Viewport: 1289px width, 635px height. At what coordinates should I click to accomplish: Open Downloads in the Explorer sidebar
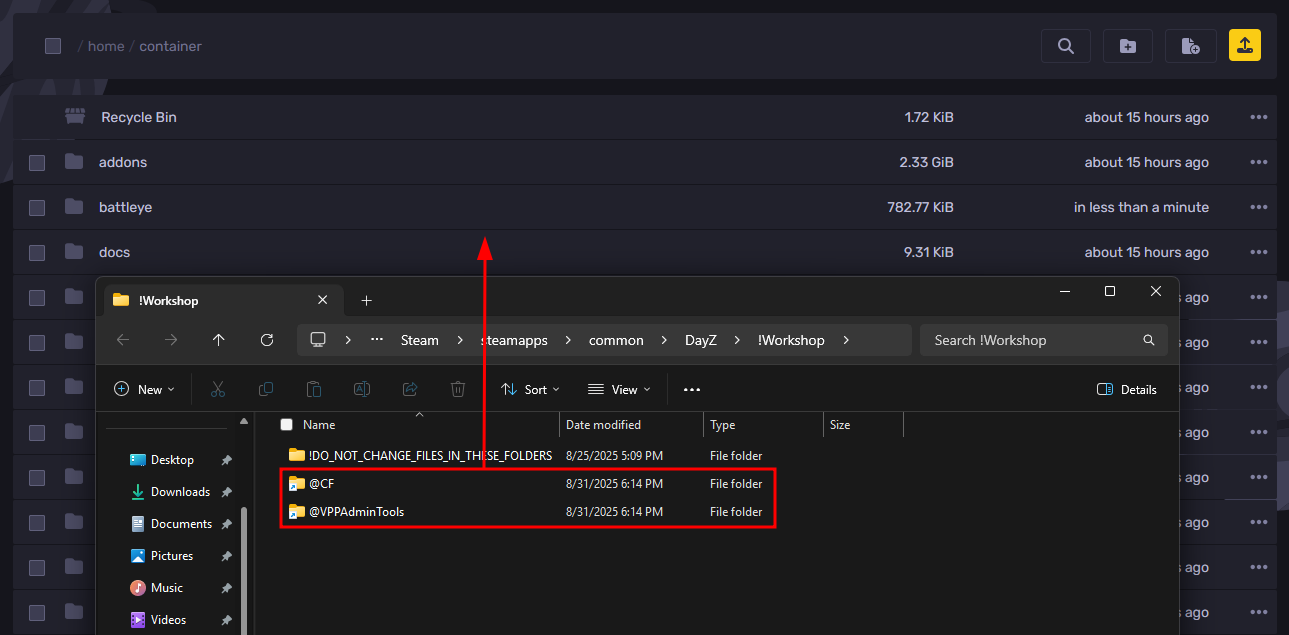pos(180,492)
